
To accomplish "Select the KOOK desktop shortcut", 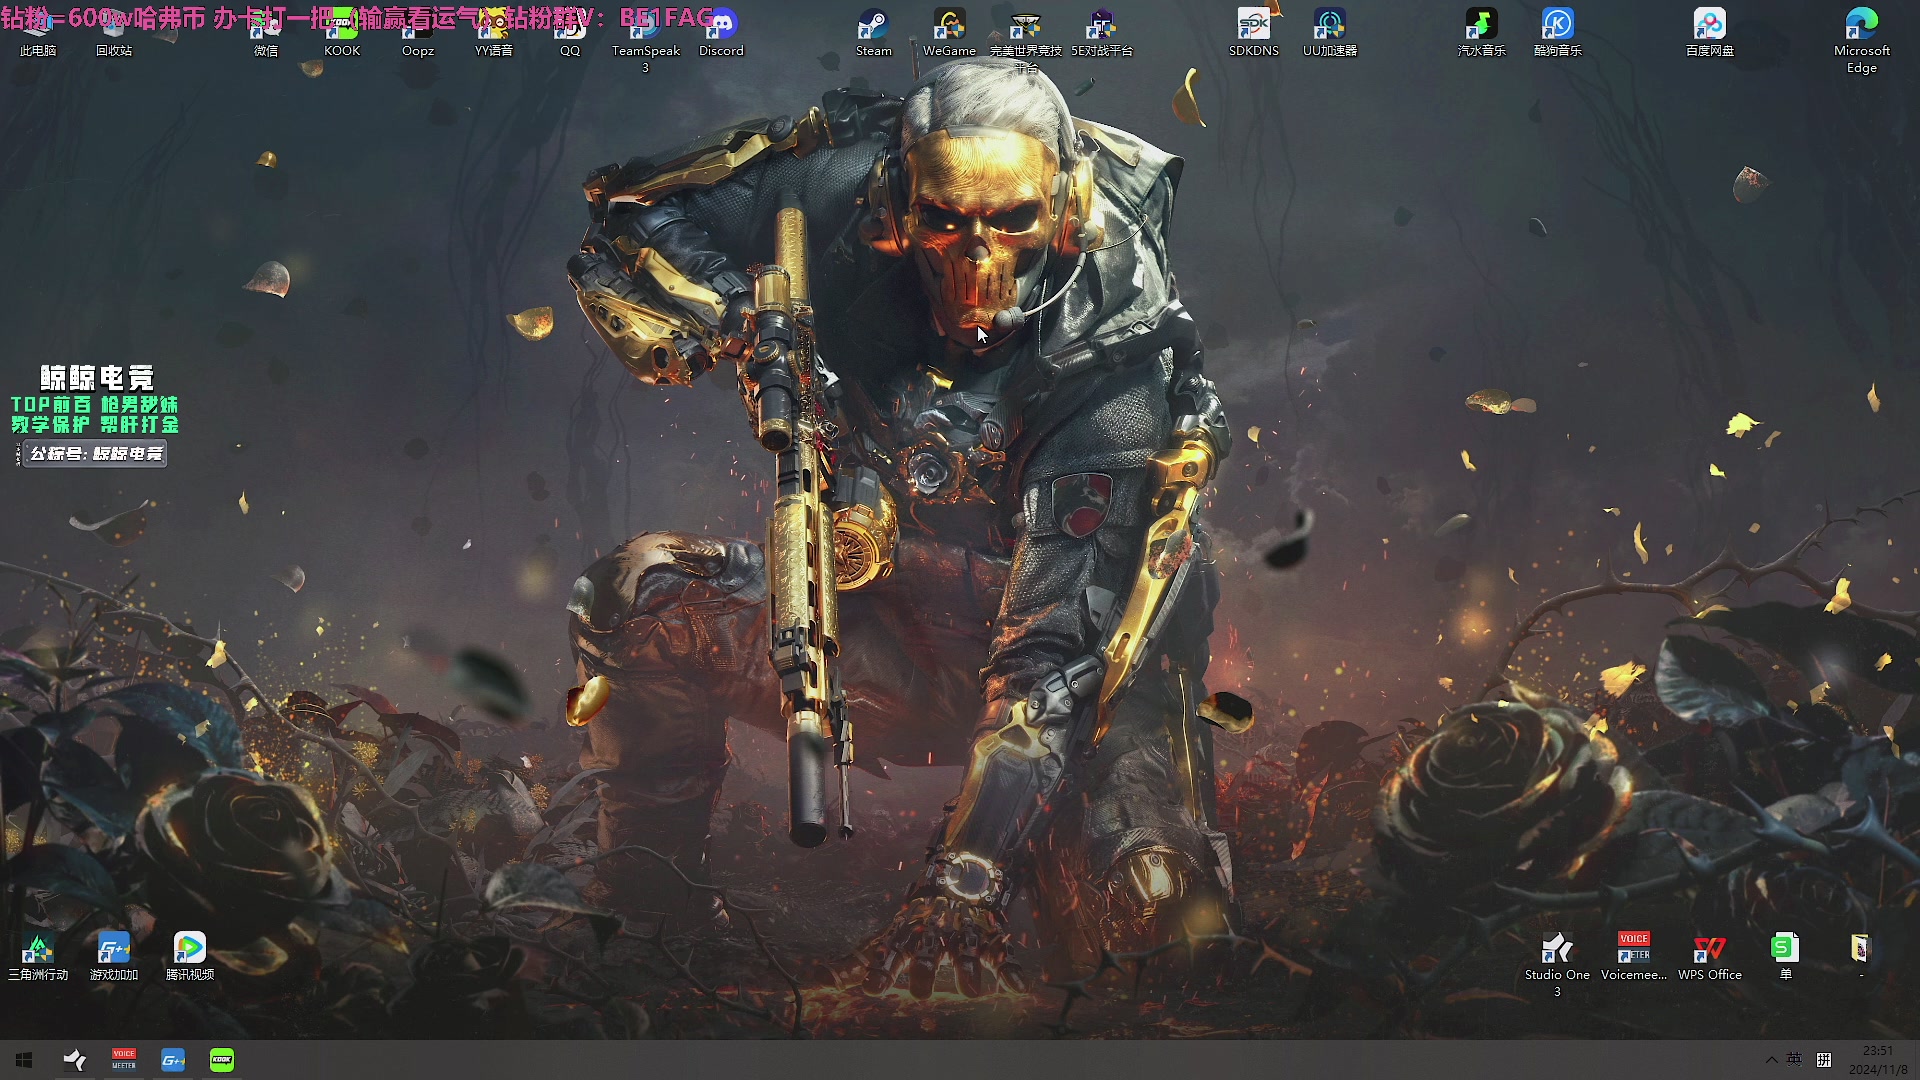I will pos(342,32).
